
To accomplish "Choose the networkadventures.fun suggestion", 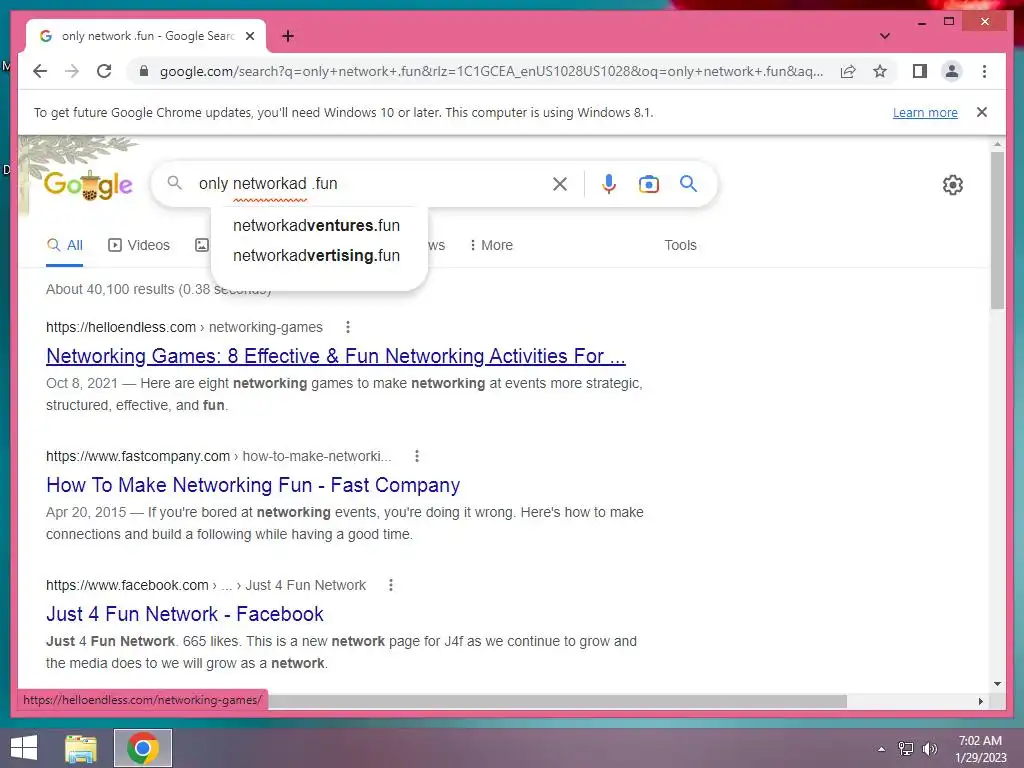I will (x=317, y=225).
